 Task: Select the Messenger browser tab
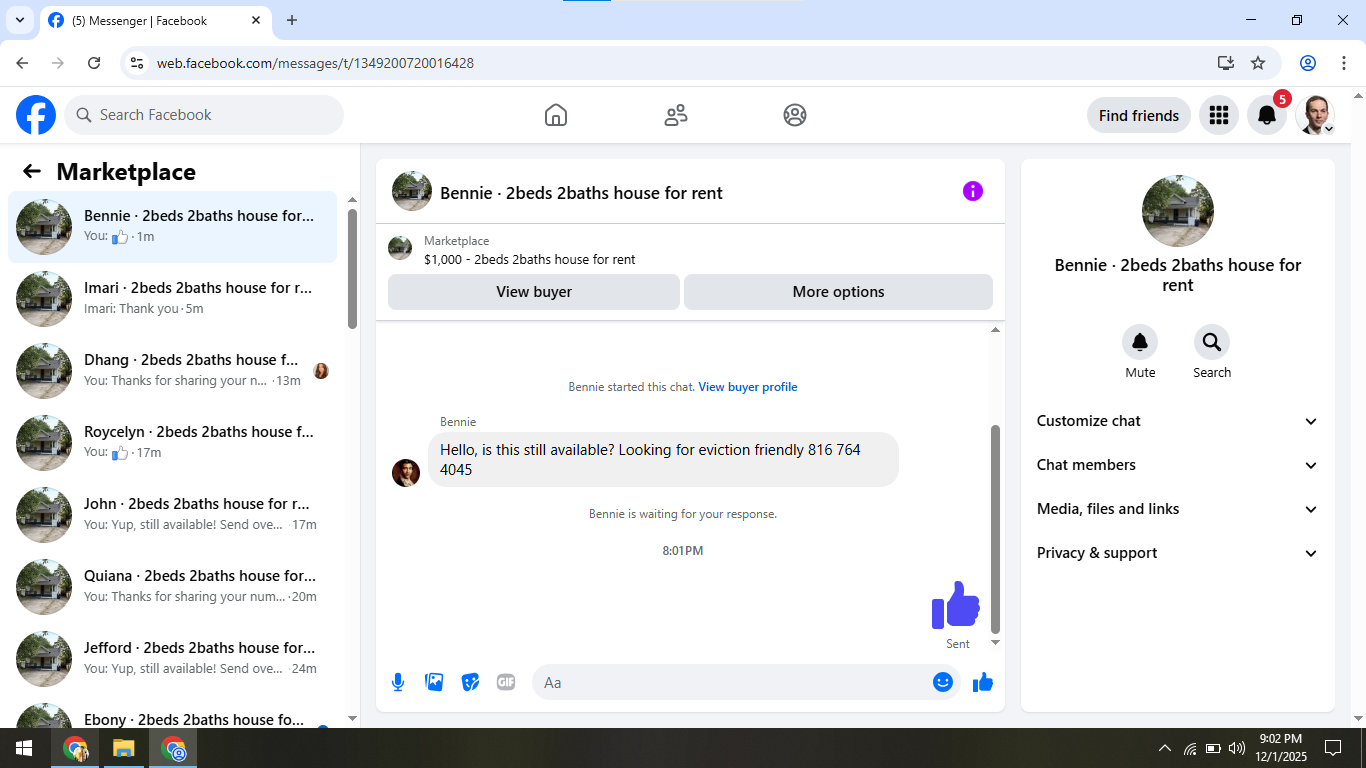pyautogui.click(x=158, y=20)
